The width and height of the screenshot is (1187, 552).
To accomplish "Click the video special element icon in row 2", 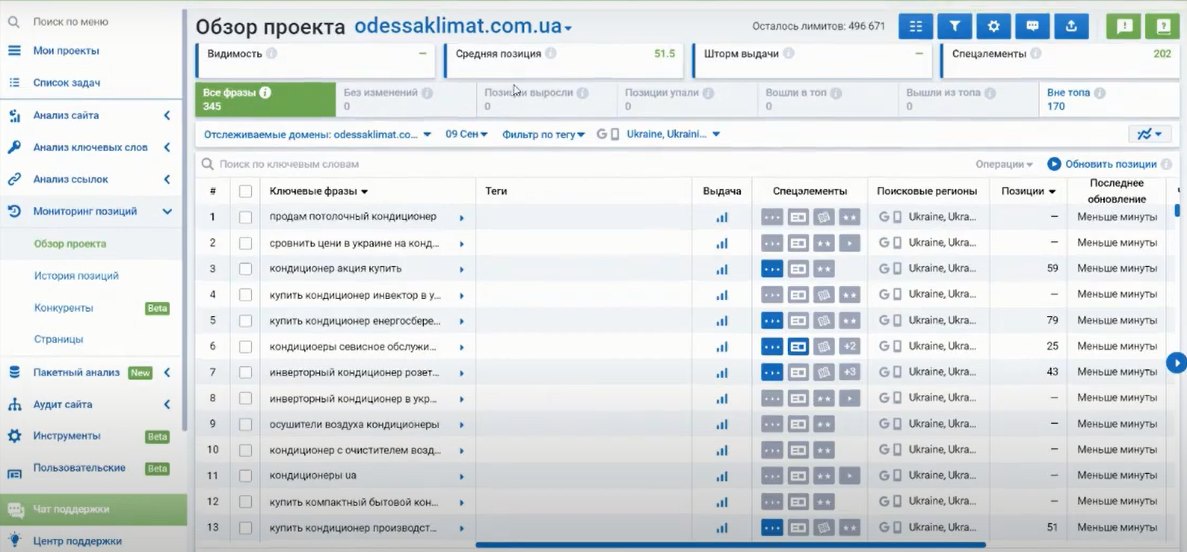I will tap(849, 243).
